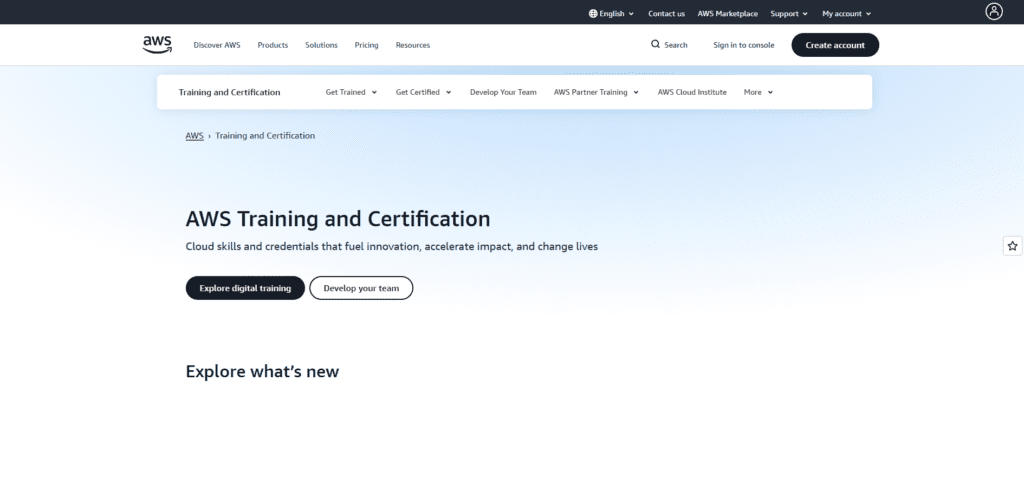
Task: Click the Explore what's new heading
Action: 263,371
